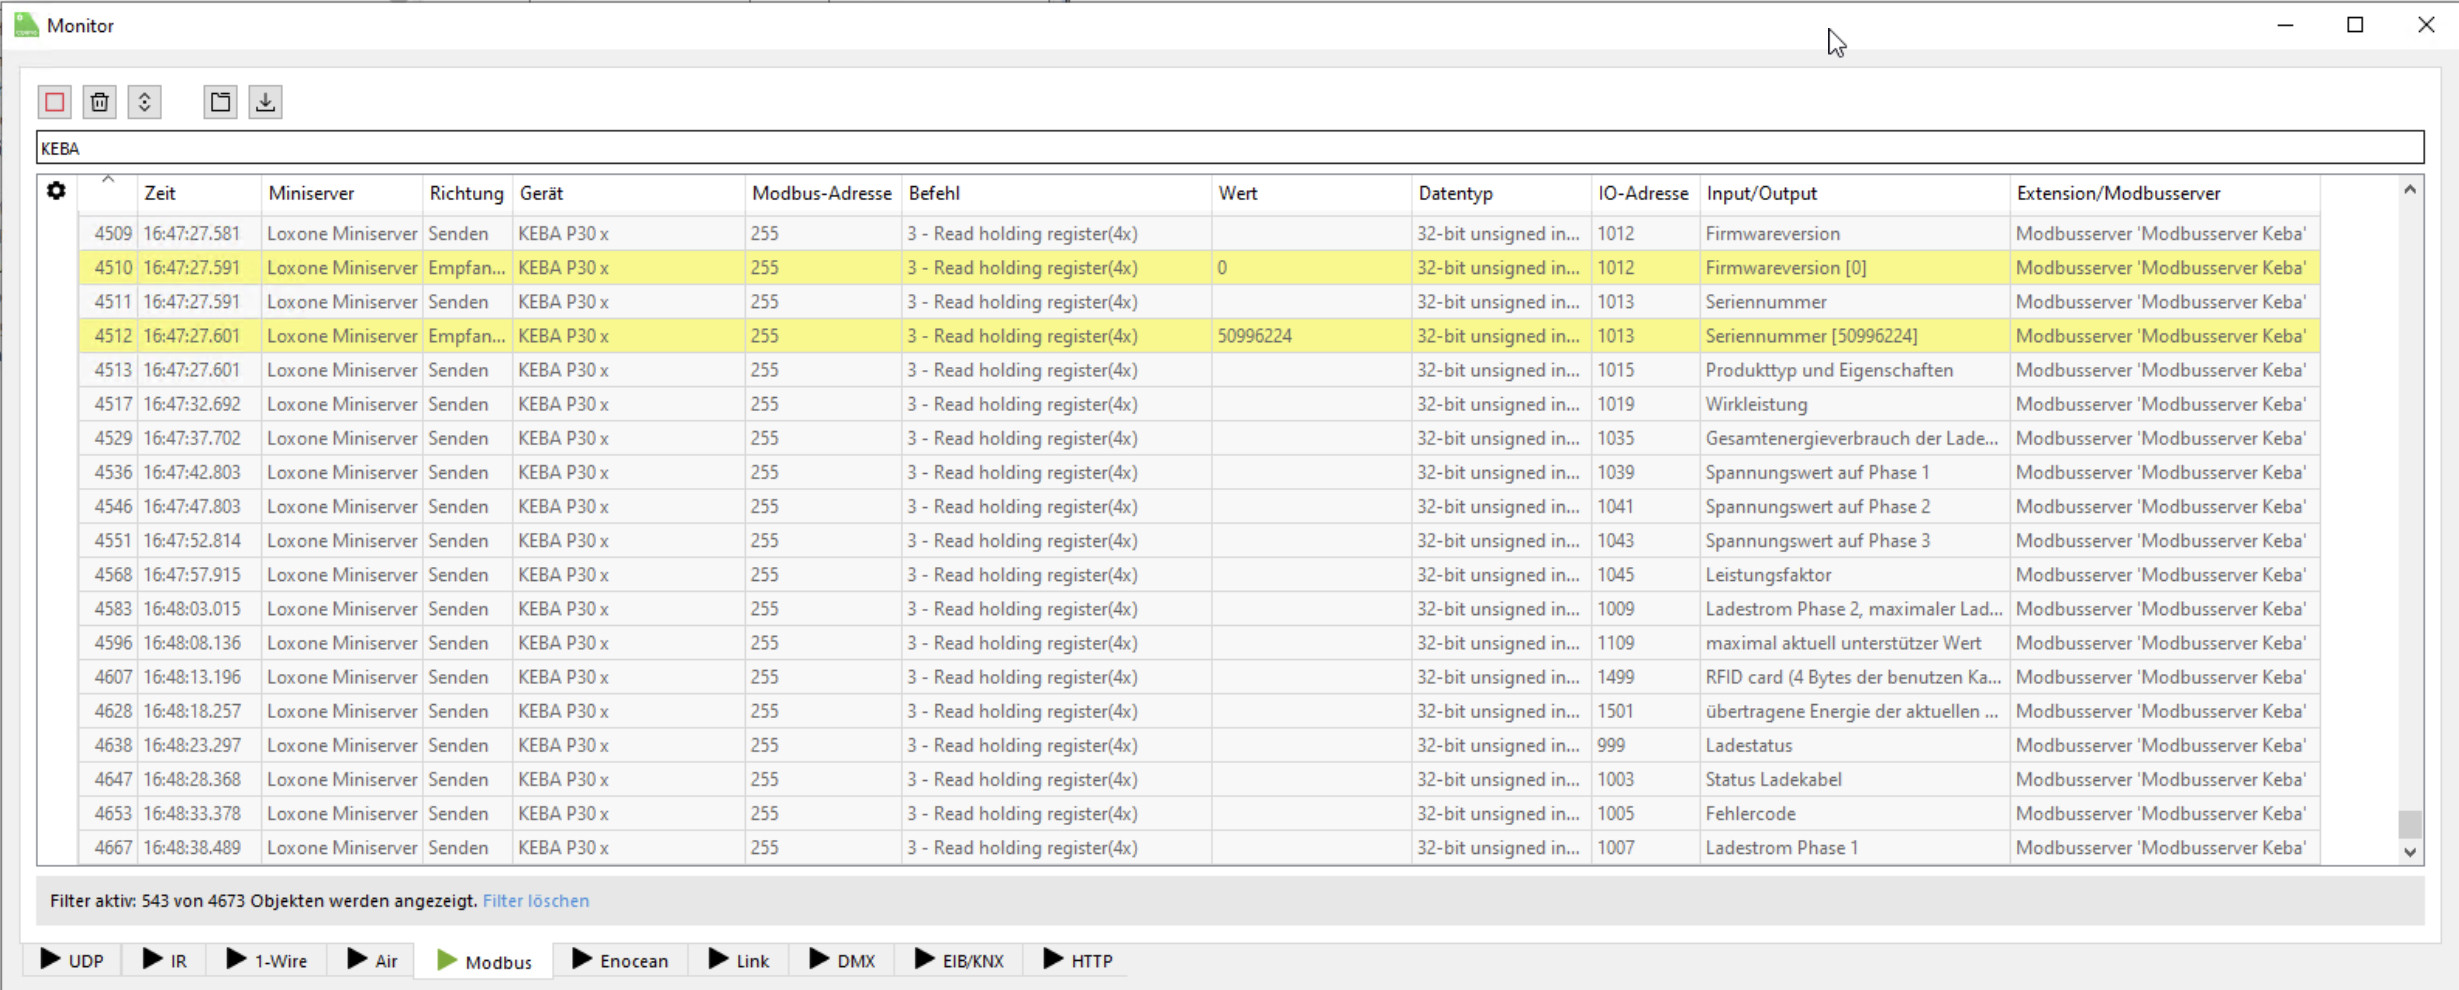Select the RFID card row

click(1199, 677)
